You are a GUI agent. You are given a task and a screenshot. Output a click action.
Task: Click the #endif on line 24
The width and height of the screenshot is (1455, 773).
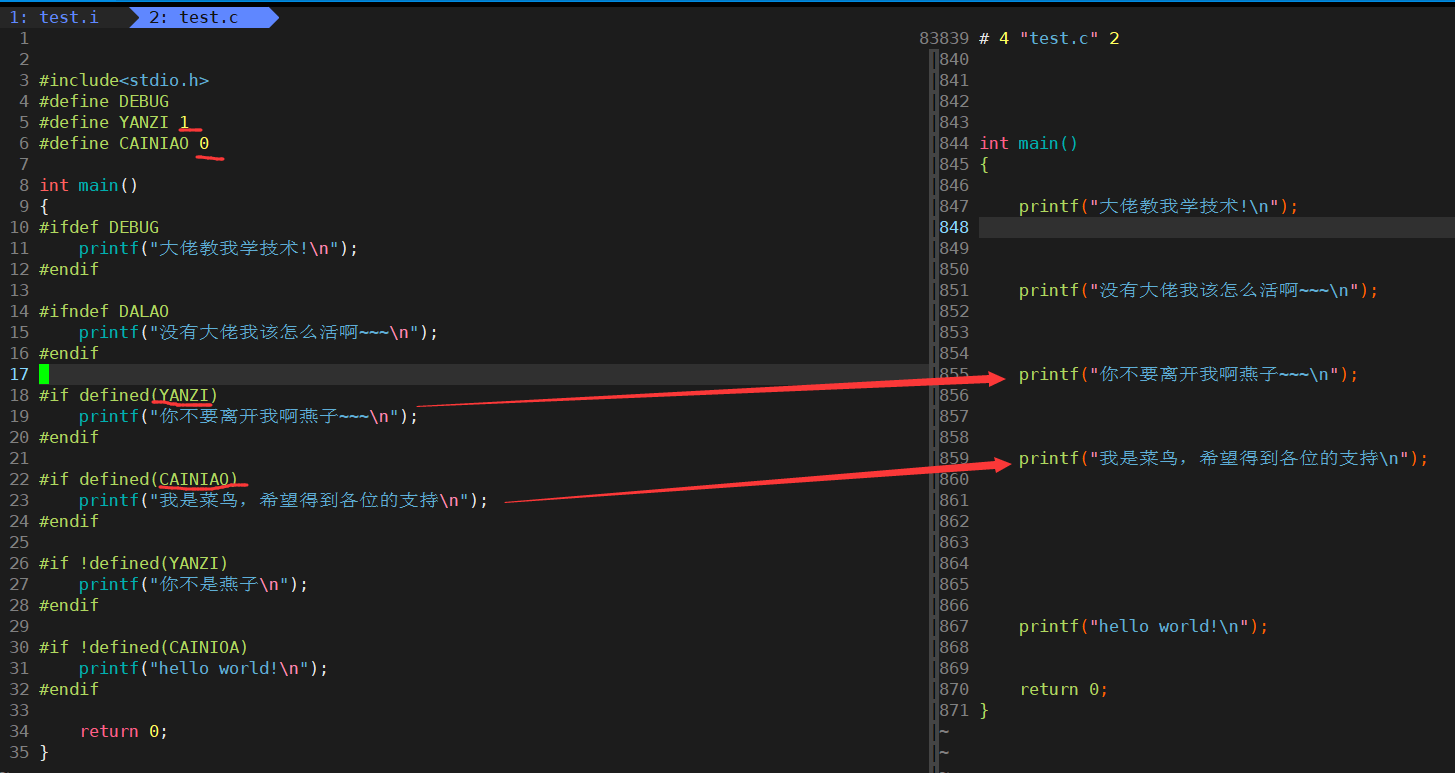[69, 521]
